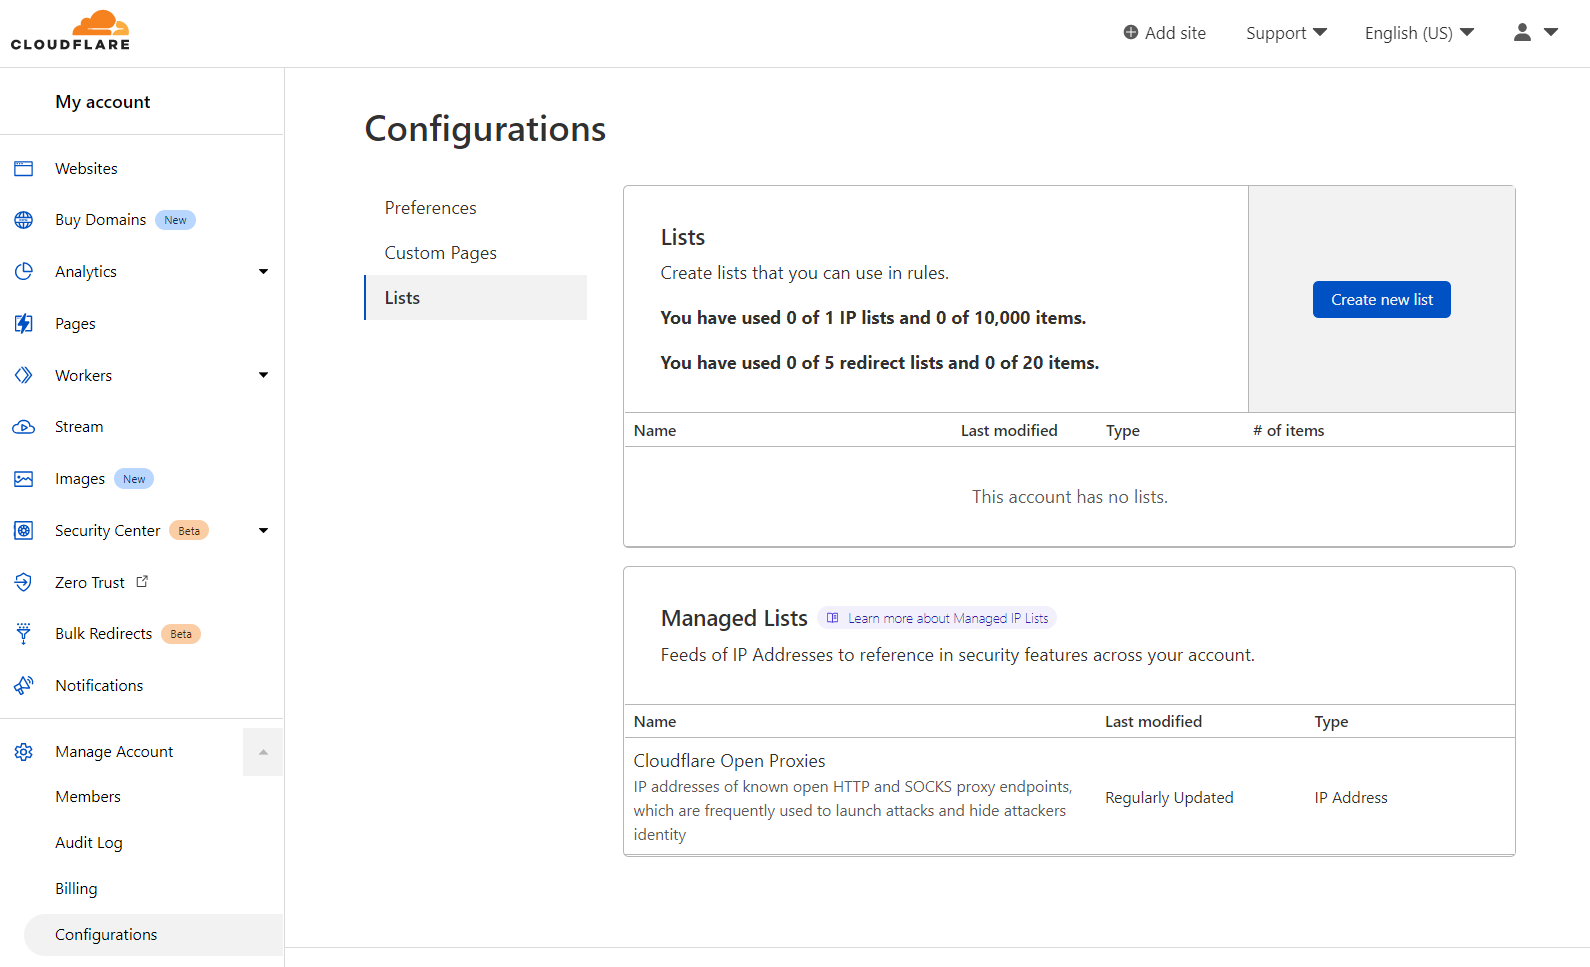Click the Websites sidebar icon
1590x967 pixels.
pyautogui.click(x=24, y=169)
